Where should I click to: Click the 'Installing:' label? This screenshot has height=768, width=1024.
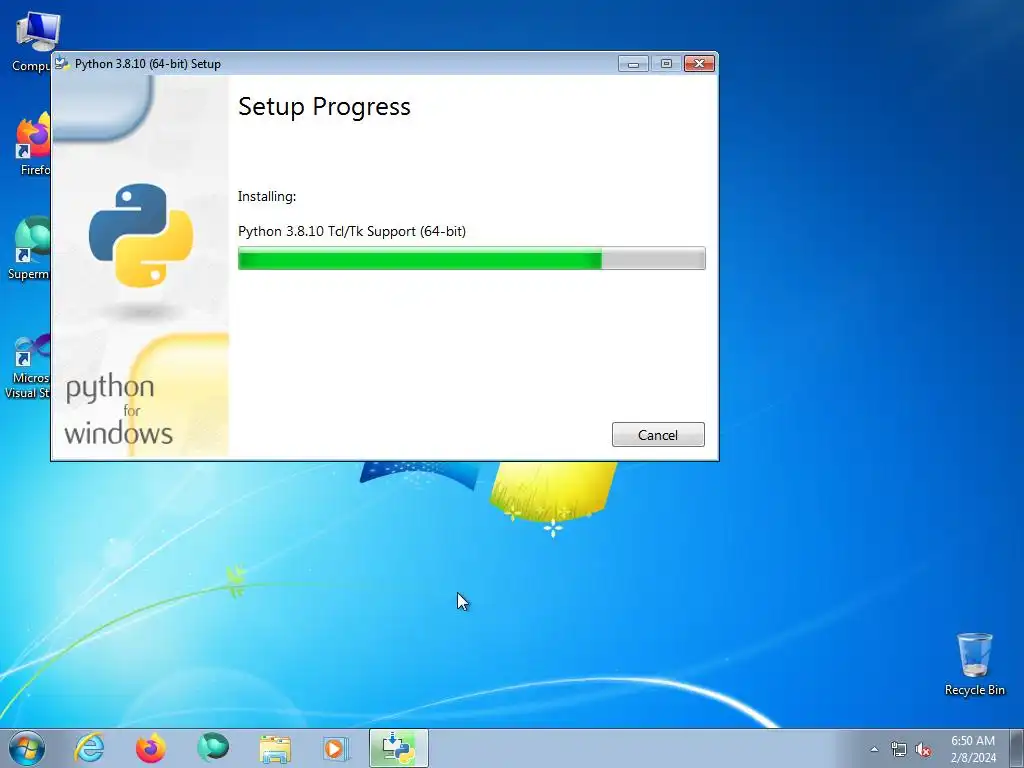(x=266, y=196)
